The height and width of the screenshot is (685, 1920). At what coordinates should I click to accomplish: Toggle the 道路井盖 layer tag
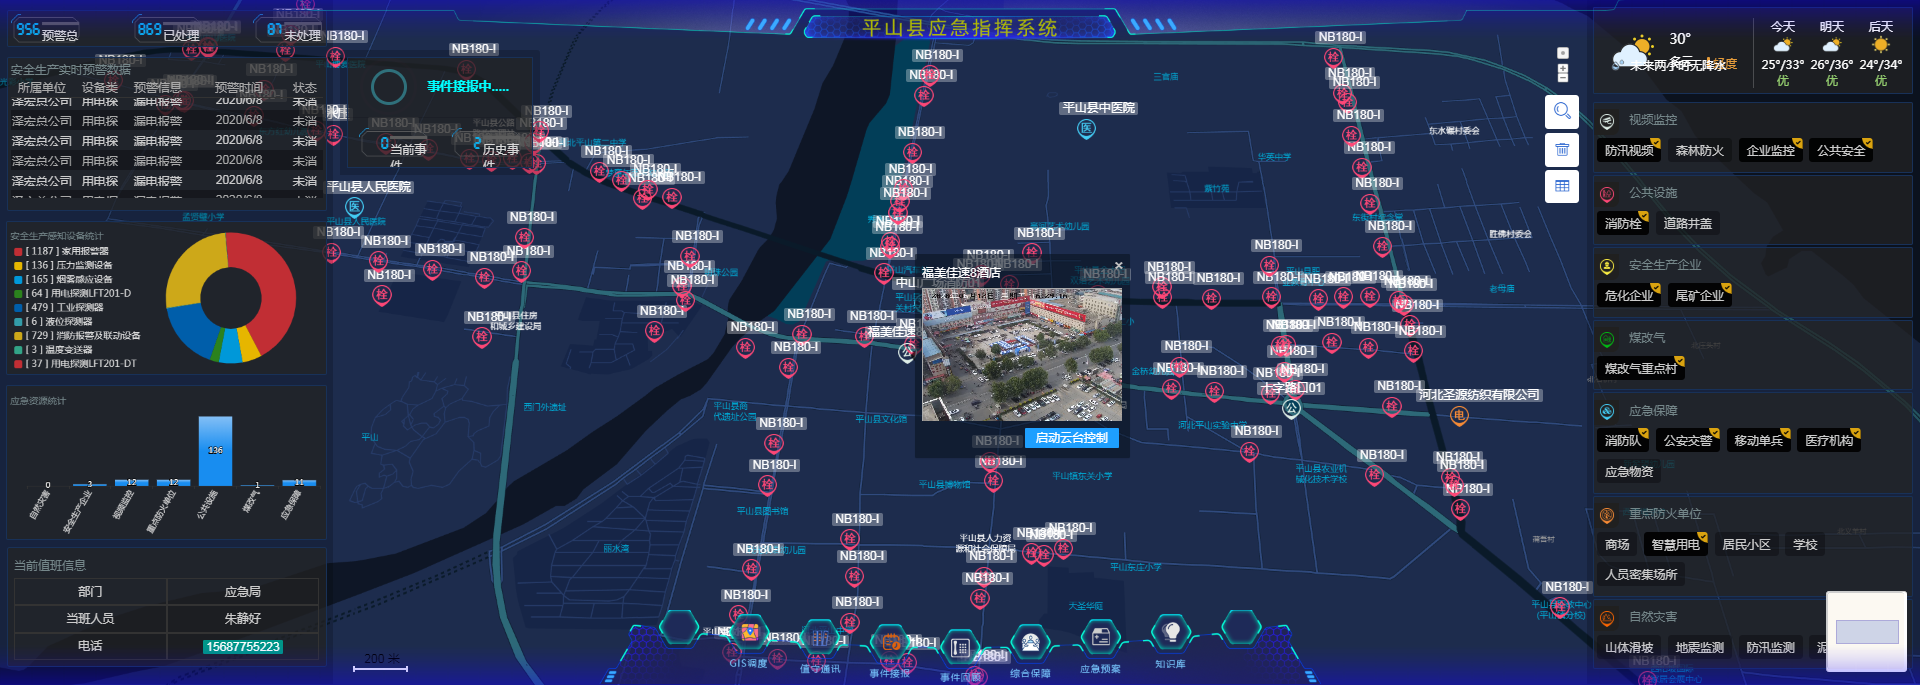(1688, 224)
